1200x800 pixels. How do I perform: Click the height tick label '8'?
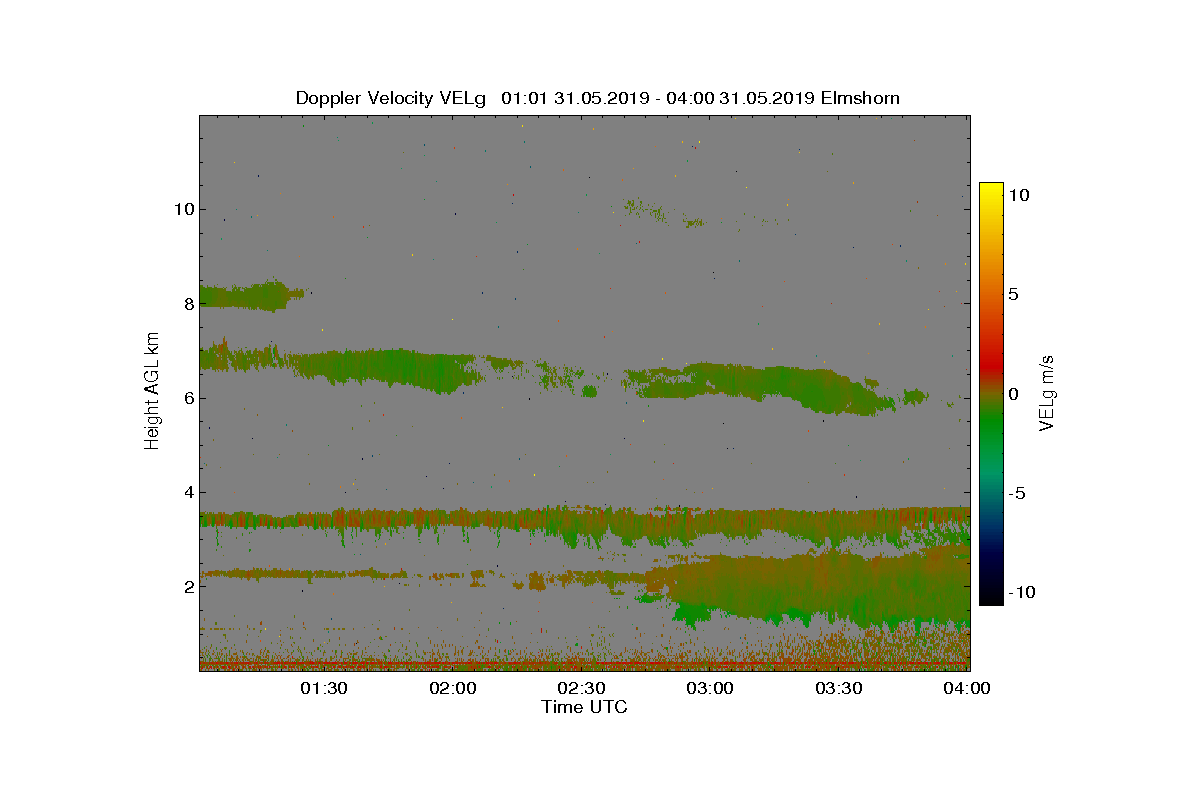pos(188,303)
